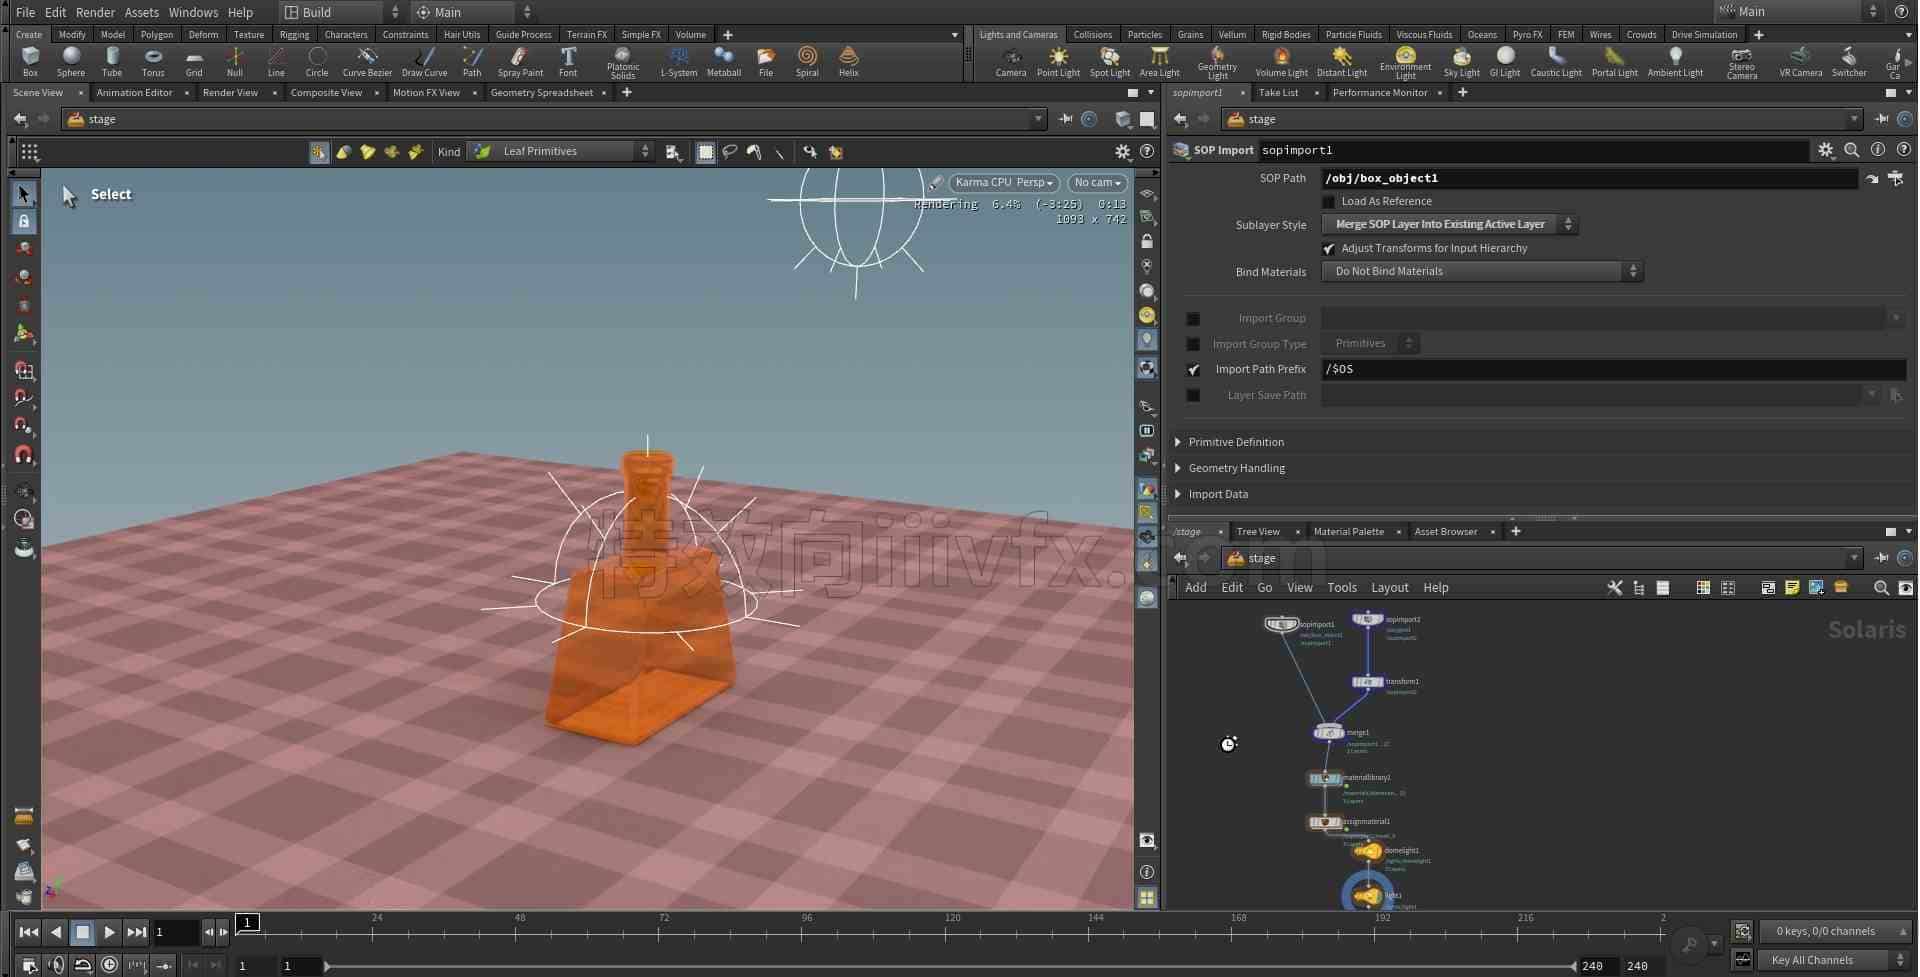Select the Font shelf tool
The image size is (1920, 977).
point(568,61)
